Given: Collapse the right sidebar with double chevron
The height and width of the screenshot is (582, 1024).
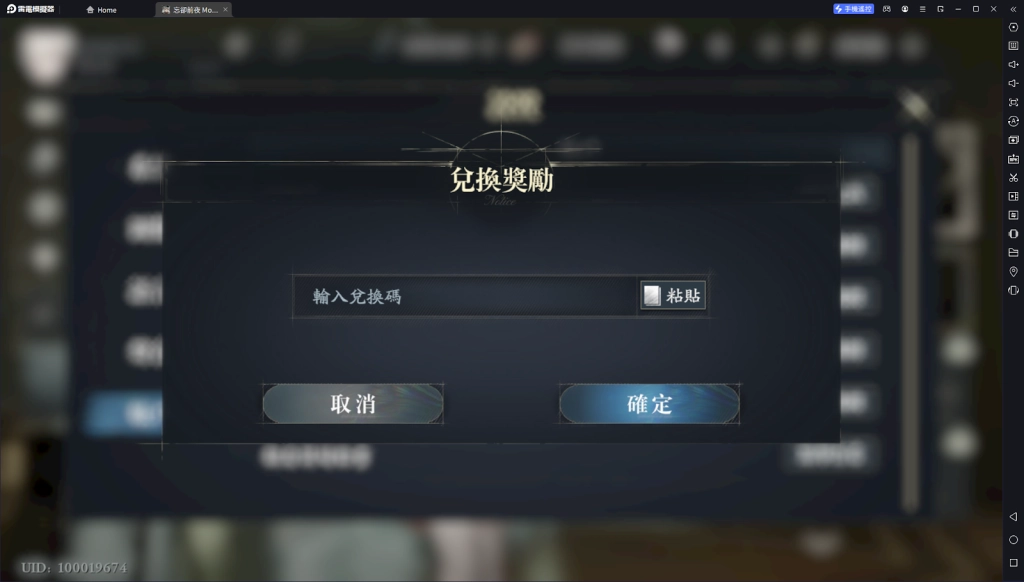Looking at the screenshot, I should pos(1013,9).
